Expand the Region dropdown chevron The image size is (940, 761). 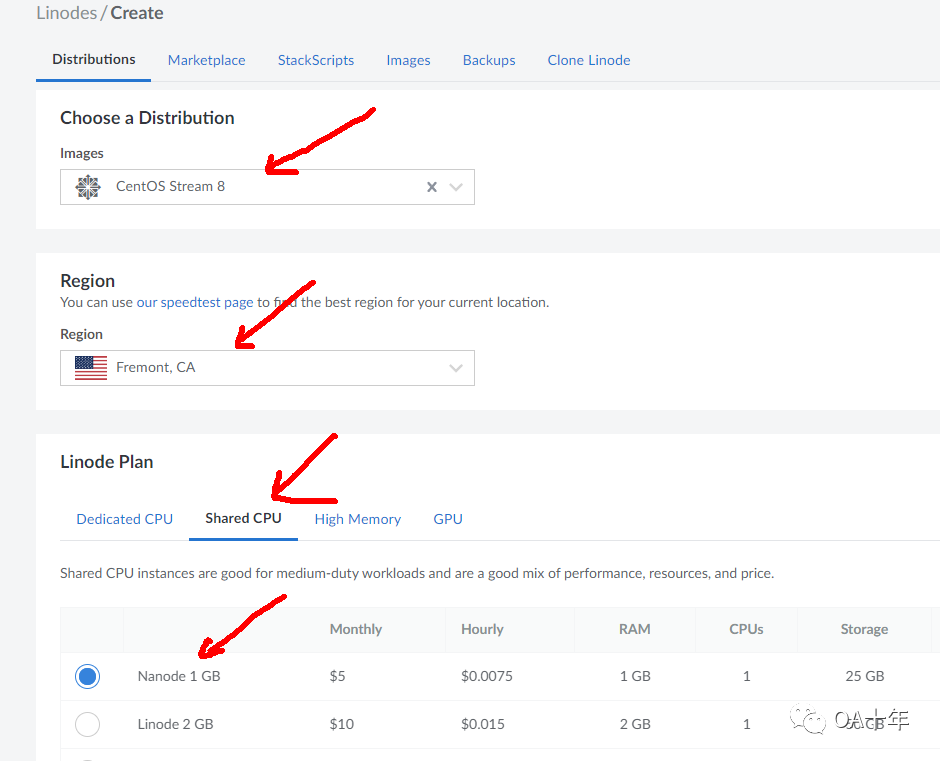click(x=457, y=368)
